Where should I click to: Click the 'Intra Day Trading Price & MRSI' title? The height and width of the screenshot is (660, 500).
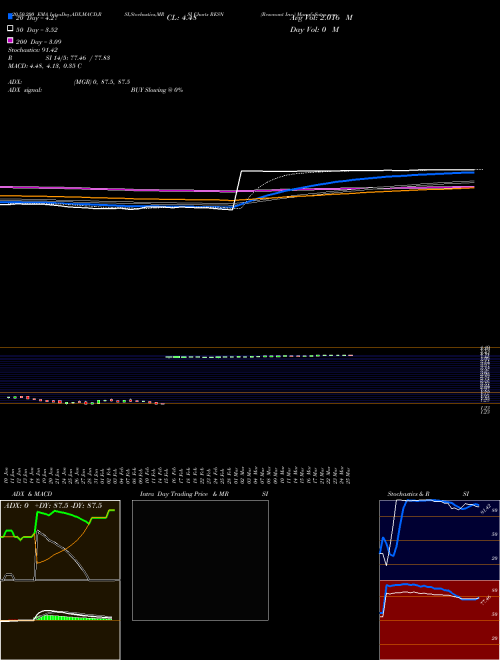tap(204, 494)
